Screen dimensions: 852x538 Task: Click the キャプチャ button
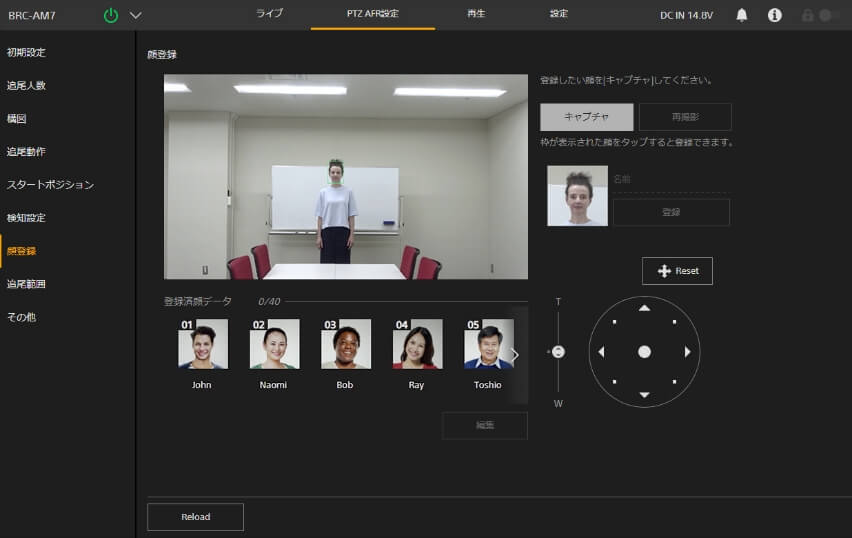point(586,117)
